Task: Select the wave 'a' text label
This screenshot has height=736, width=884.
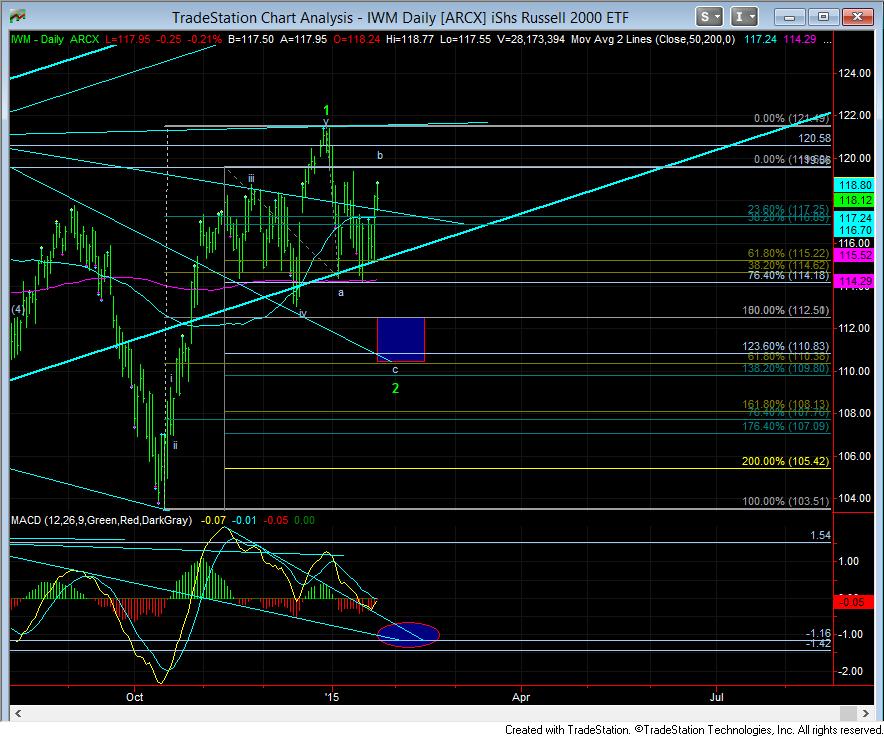Action: [341, 293]
